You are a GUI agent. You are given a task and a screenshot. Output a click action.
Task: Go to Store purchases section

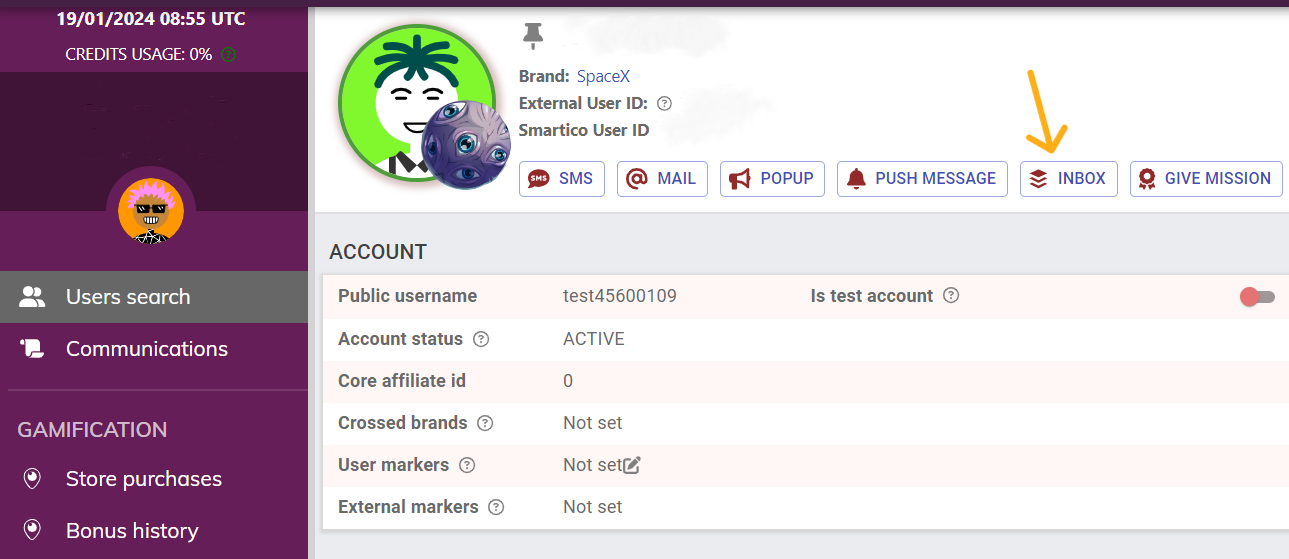143,479
